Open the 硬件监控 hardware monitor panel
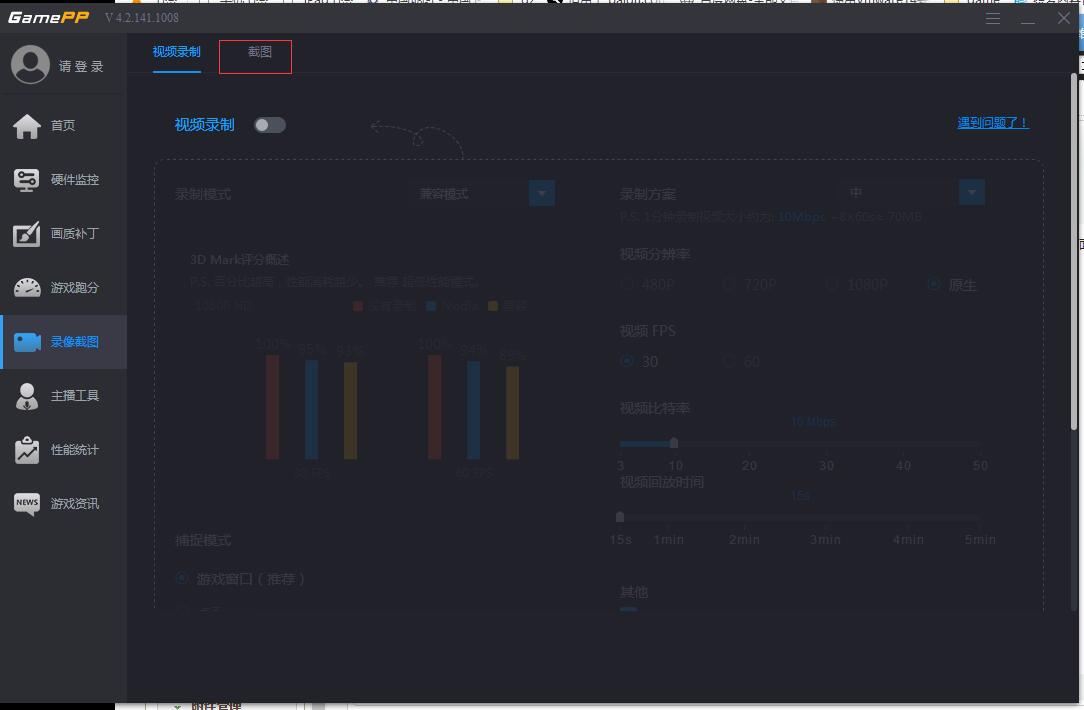This screenshot has height=710, width=1084. (x=63, y=180)
